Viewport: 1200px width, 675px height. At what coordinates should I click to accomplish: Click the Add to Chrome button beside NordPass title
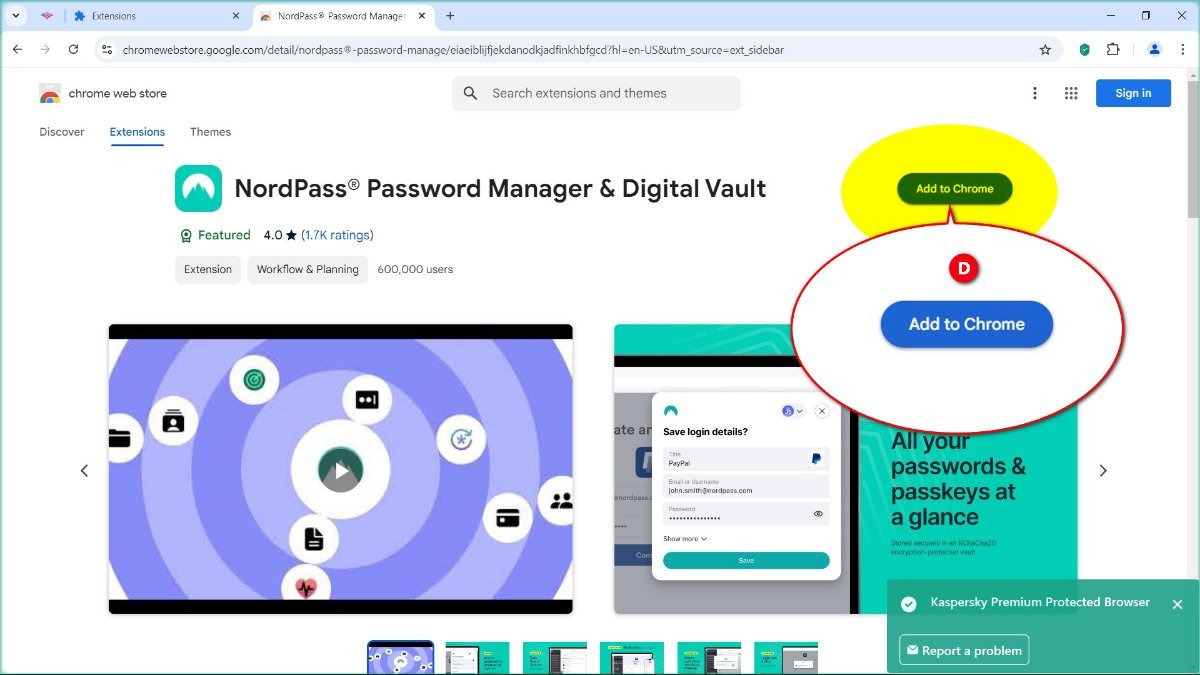tap(954, 189)
